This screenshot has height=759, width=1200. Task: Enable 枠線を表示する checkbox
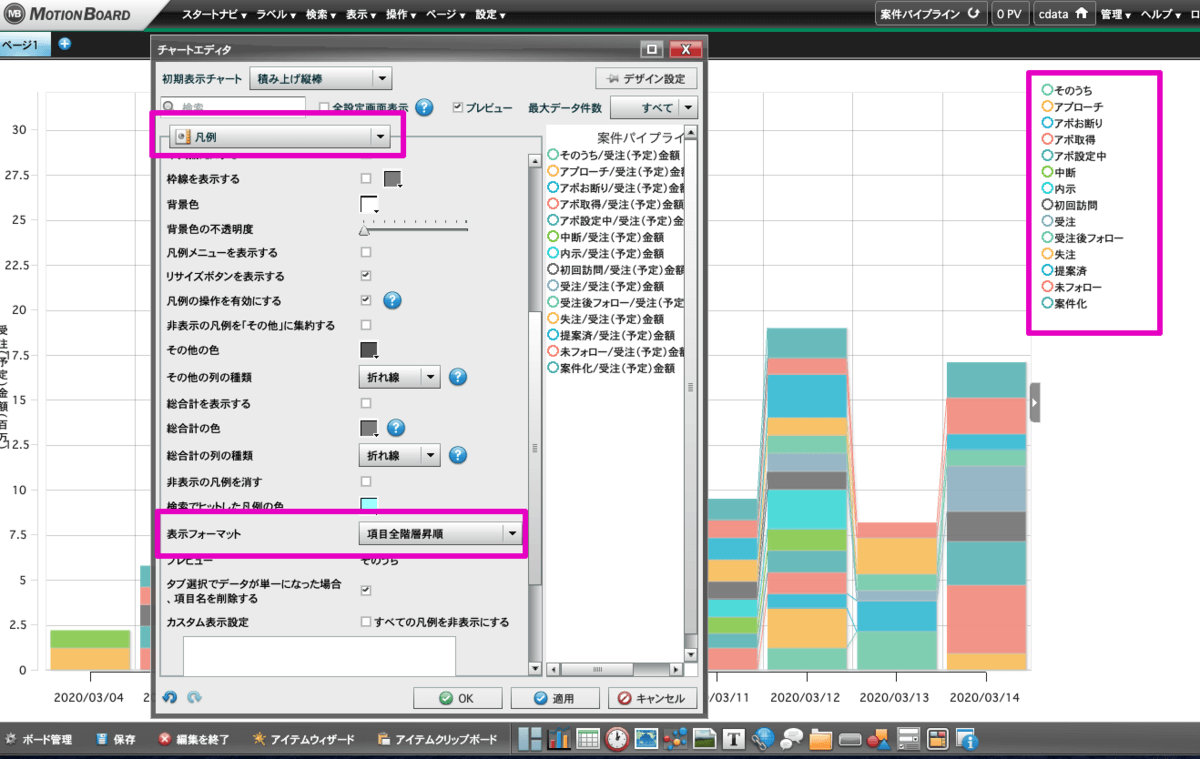tap(366, 178)
